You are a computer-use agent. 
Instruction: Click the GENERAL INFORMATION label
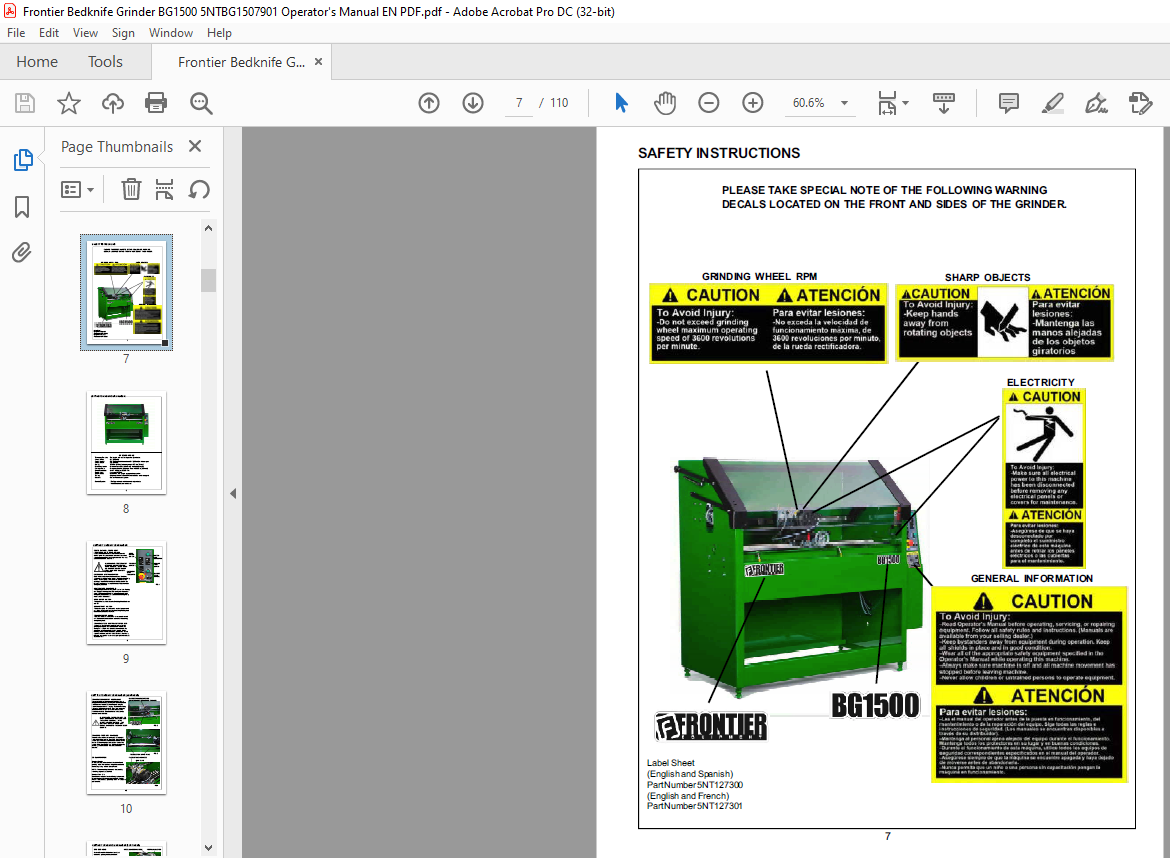[x=1031, y=578]
